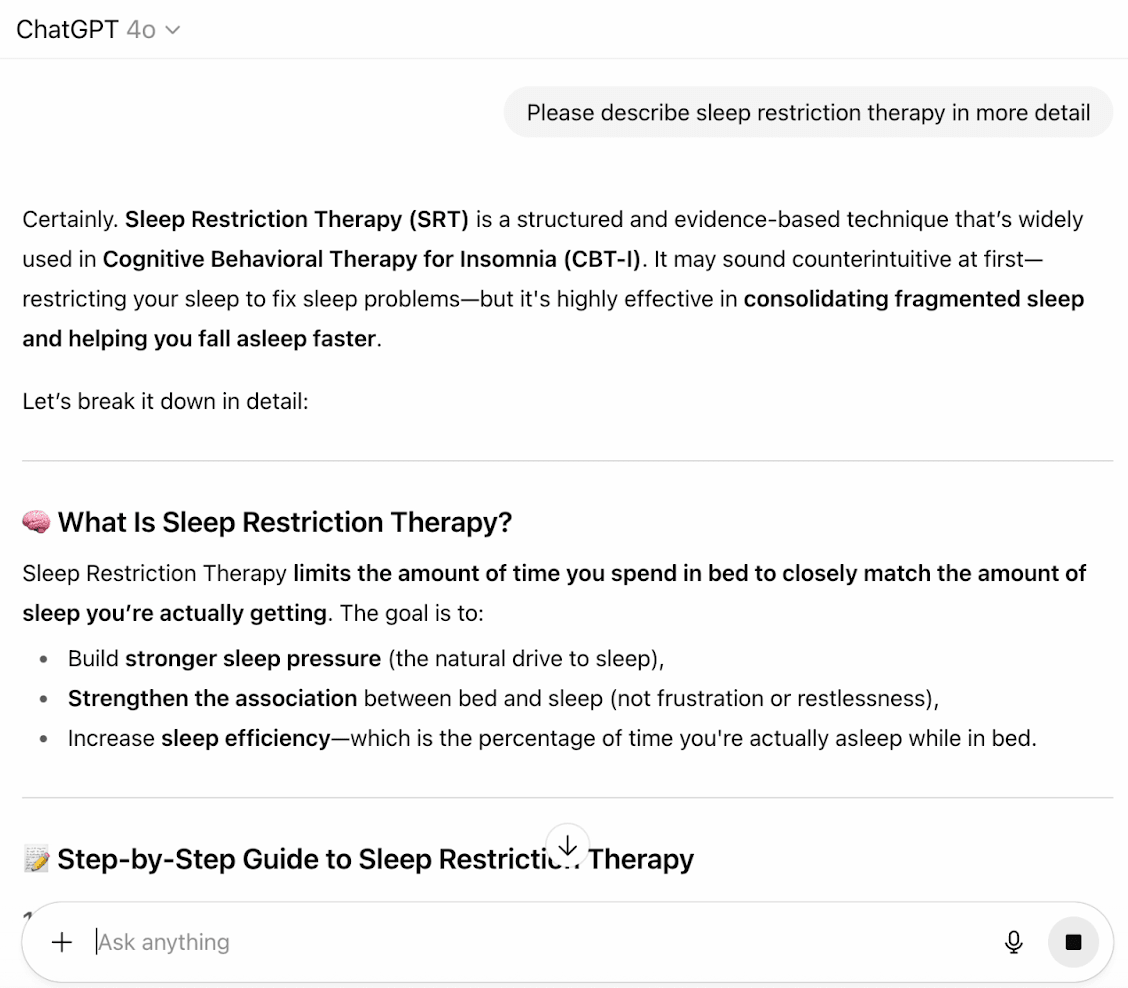Click the memo emoji beside the step-by-step heading
The width and height of the screenshot is (1128, 988).
[x=35, y=858]
